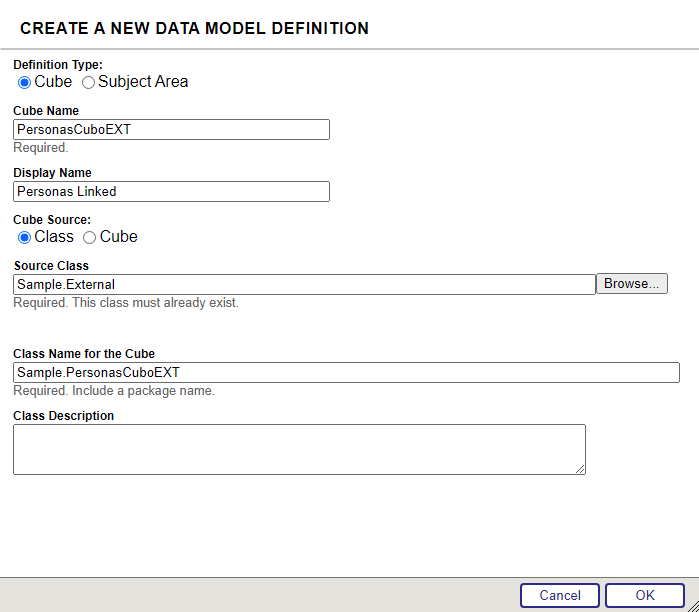This screenshot has height=612, width=699.
Task: Click the 'Include a package name' hint text
Action: click(x=143, y=391)
